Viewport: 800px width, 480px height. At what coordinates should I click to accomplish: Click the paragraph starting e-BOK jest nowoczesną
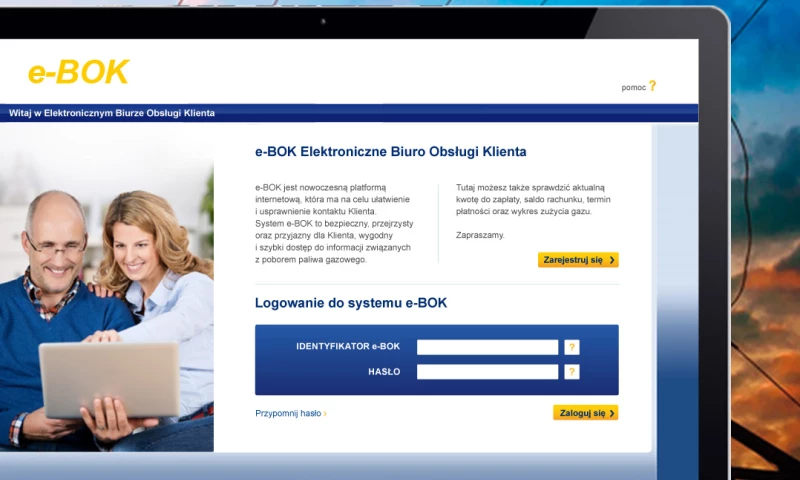334,223
